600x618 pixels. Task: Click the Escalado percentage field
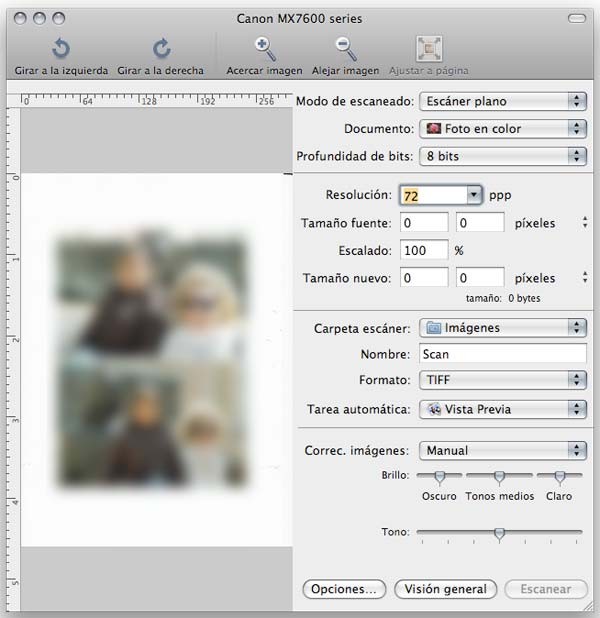[424, 250]
